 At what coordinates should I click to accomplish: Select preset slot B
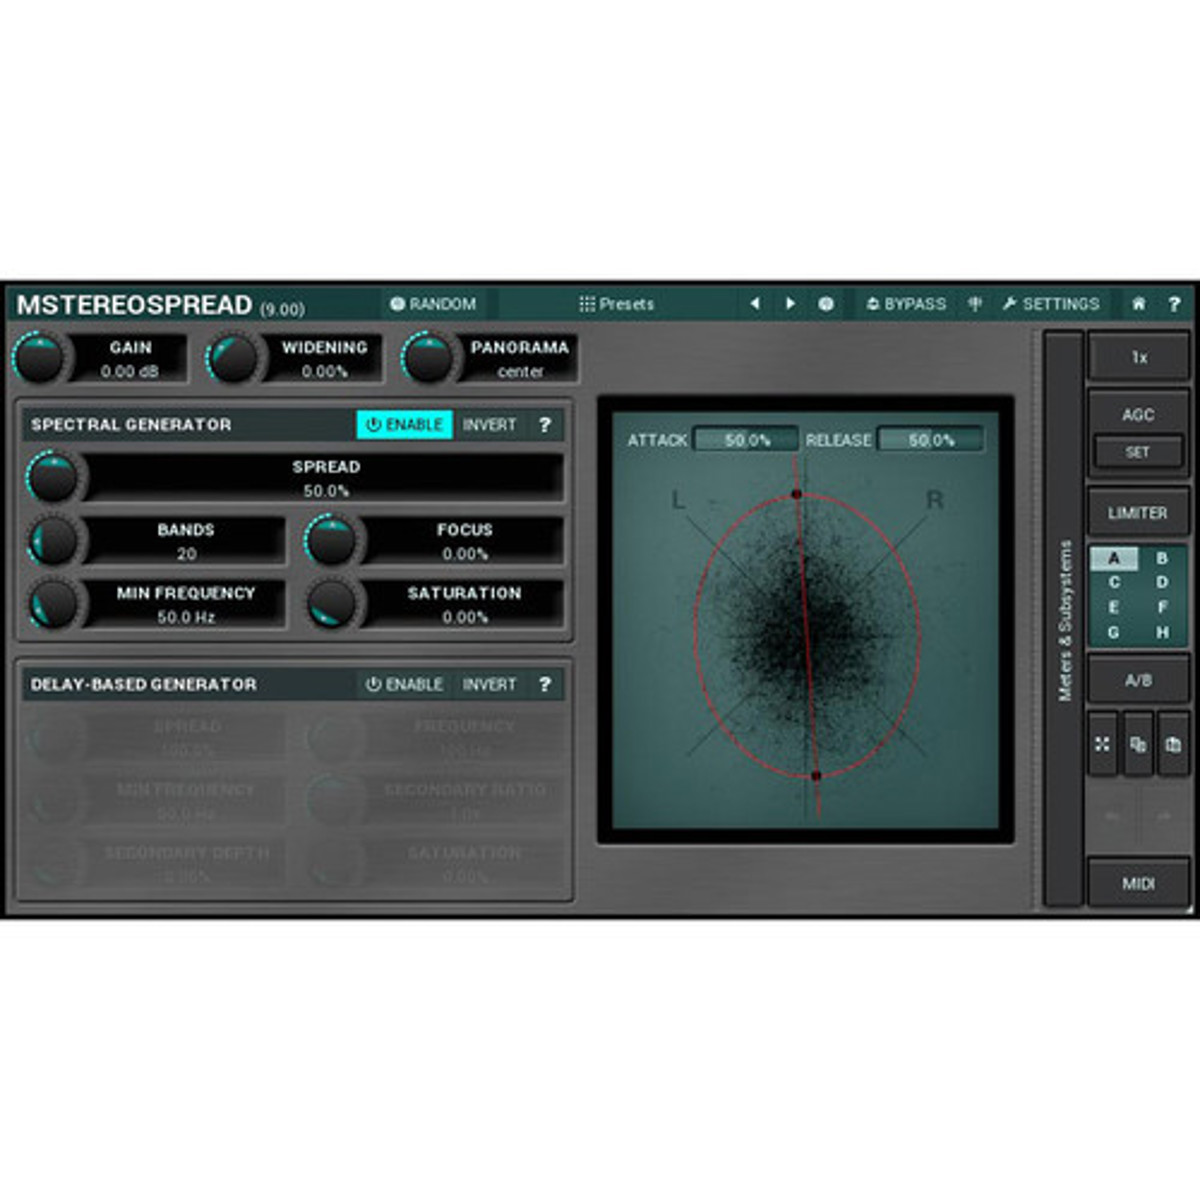[1162, 559]
